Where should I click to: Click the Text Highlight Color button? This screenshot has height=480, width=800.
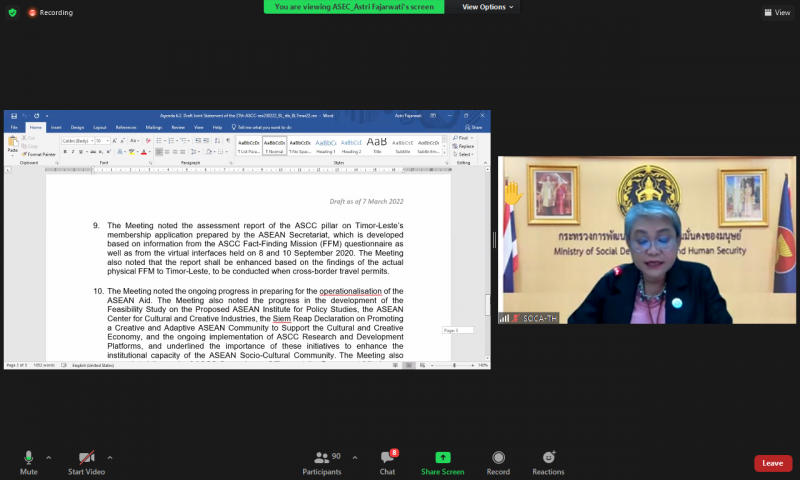[132, 151]
